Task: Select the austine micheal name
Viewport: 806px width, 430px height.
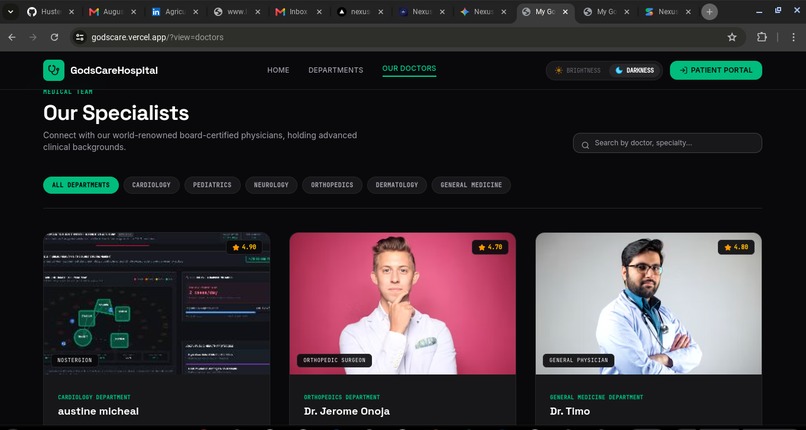Action: coord(98,411)
